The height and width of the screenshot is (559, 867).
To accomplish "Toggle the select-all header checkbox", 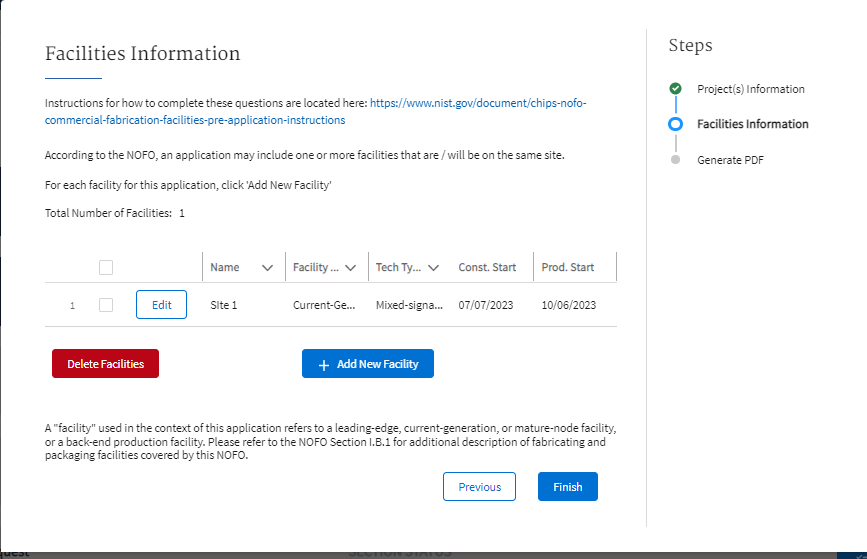I will pyautogui.click(x=106, y=267).
